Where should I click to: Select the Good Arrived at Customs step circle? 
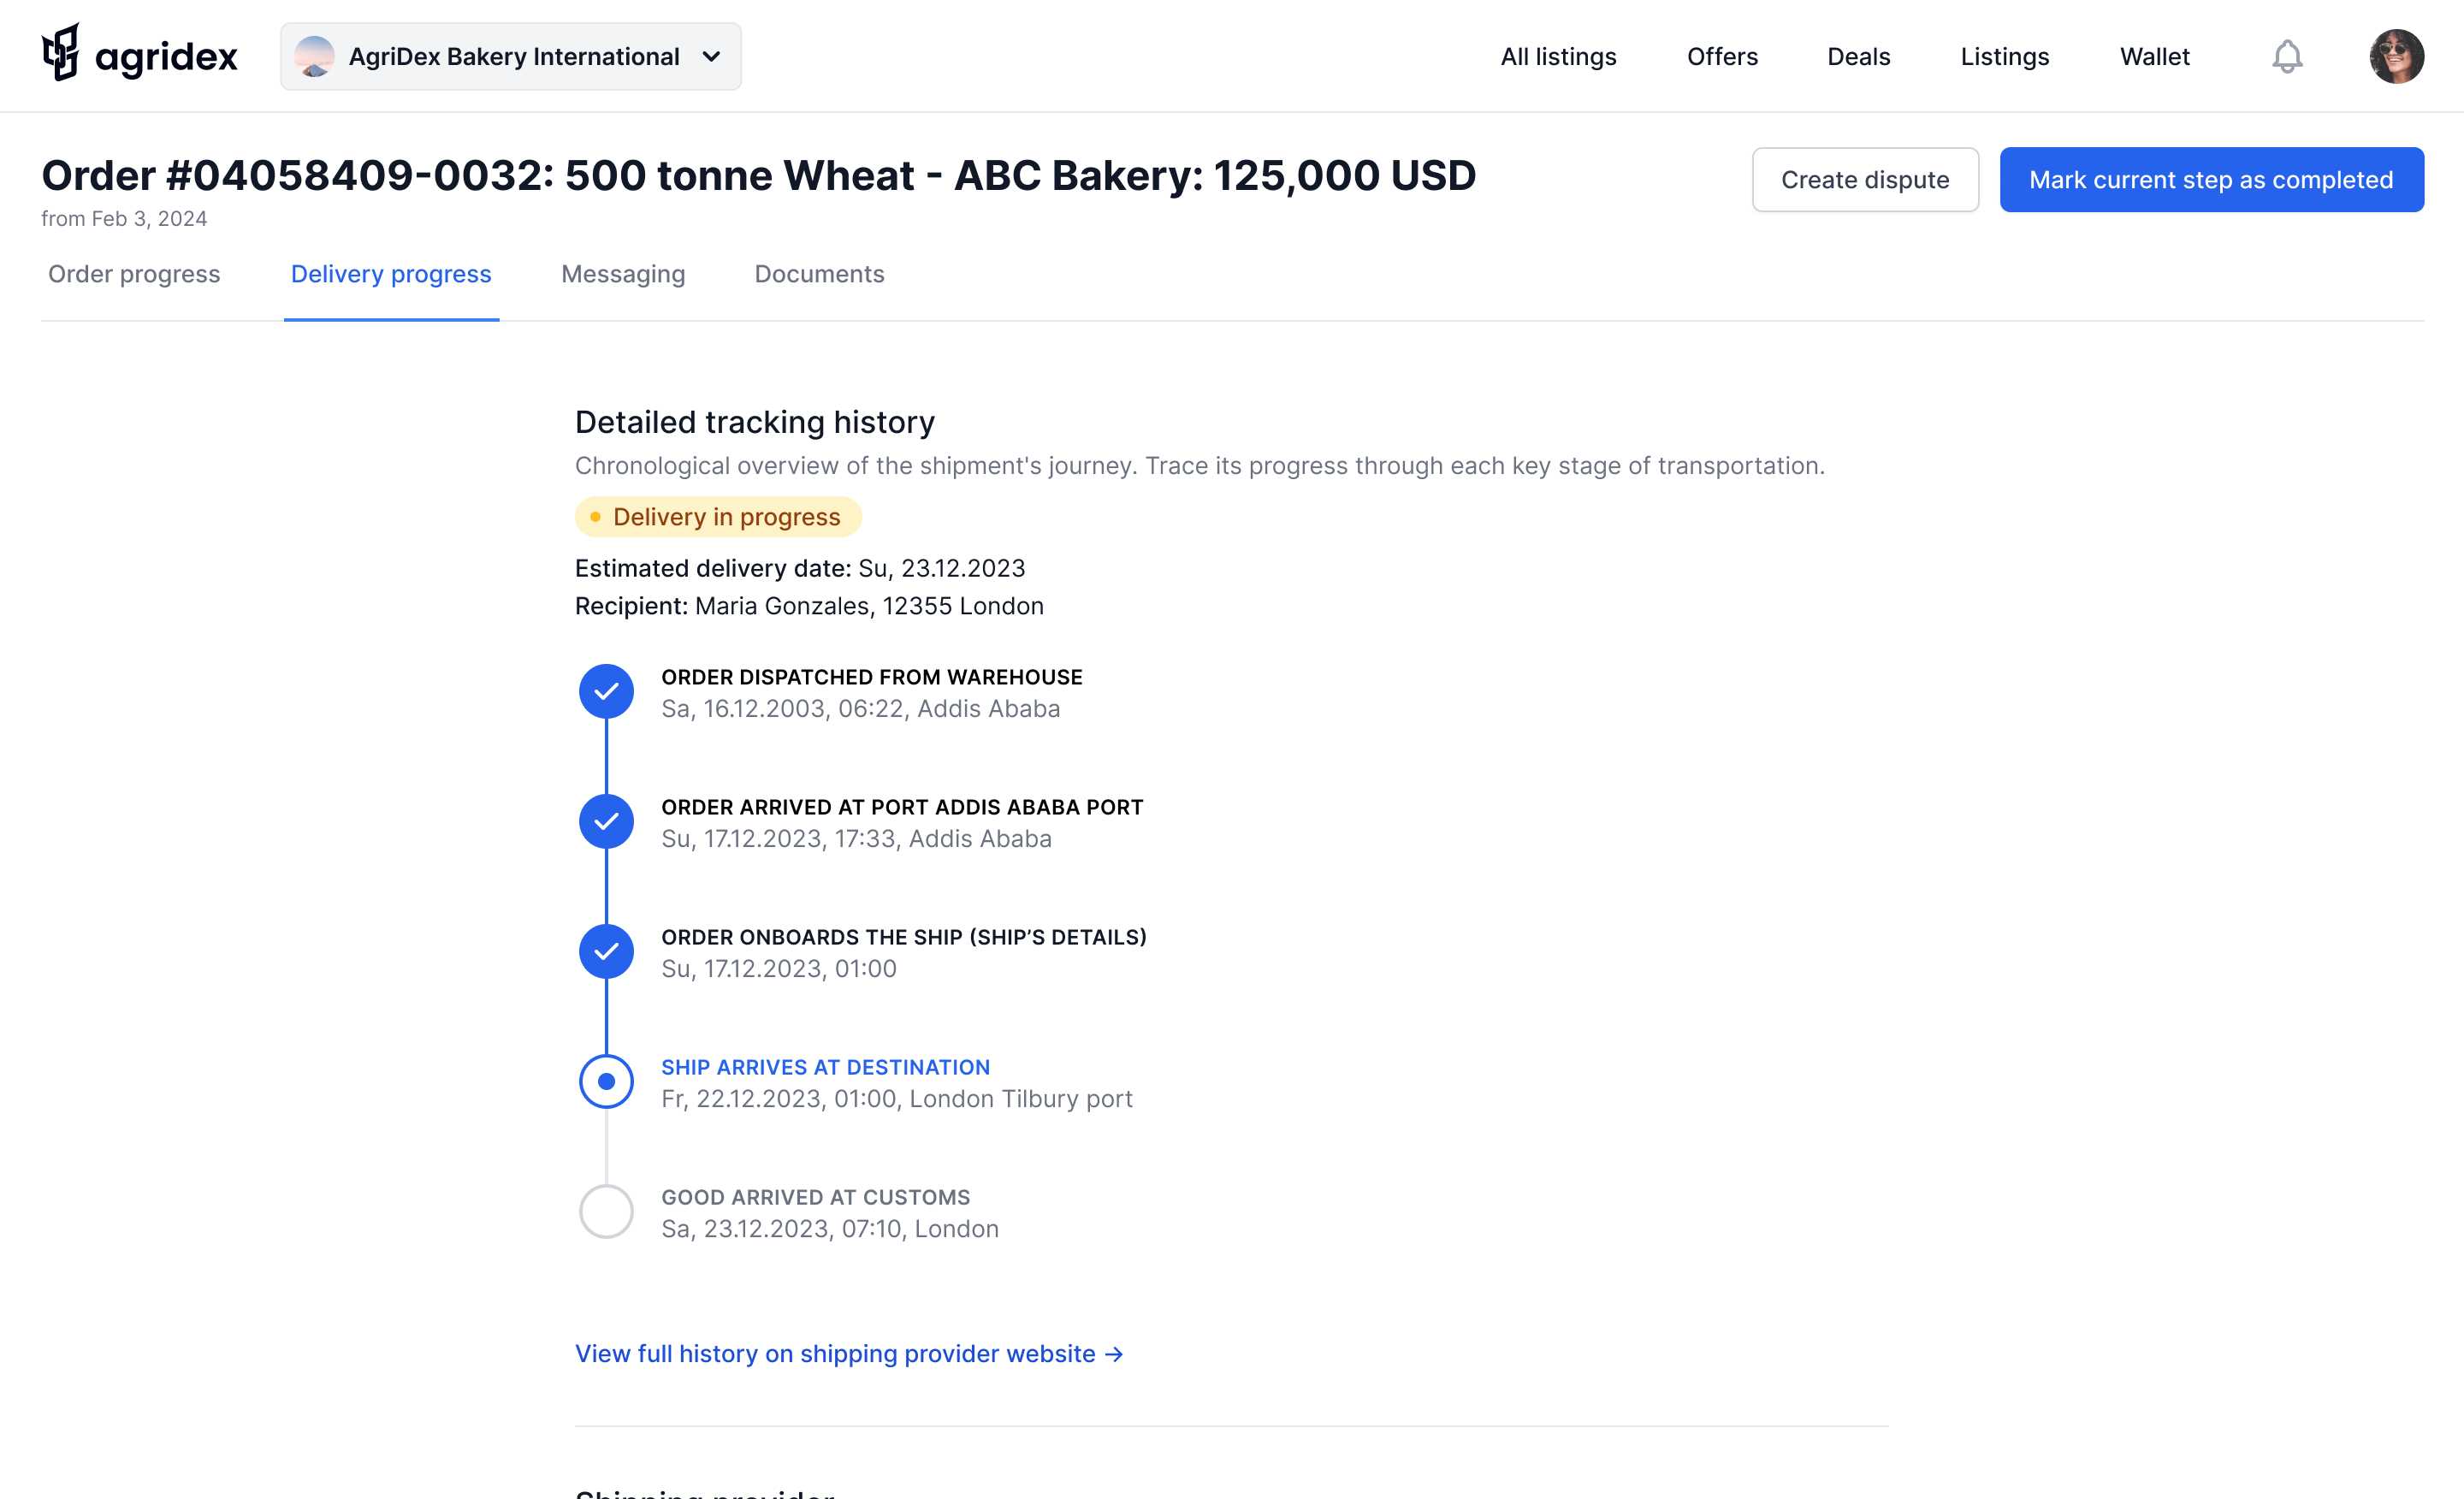[x=606, y=1212]
